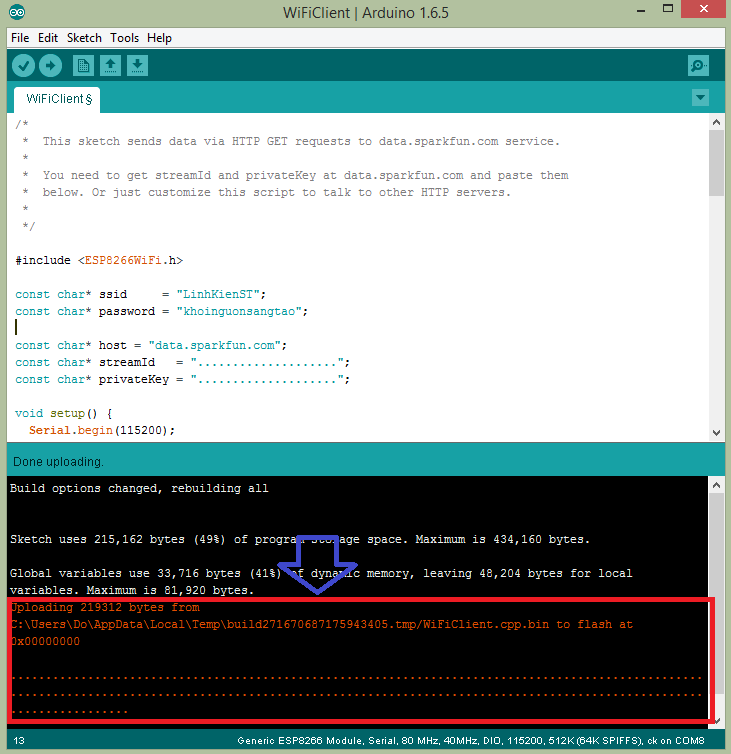Viewport: 731px width, 754px height.
Task: Click the "LinhKienST" ssid string
Action: pos(218,294)
